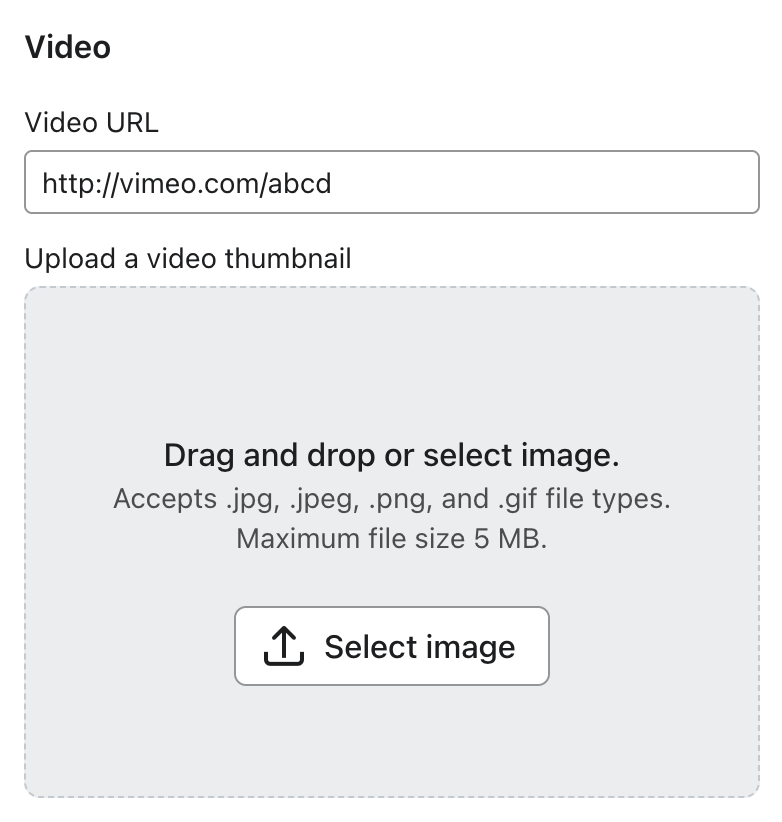
Task: Click the Maximum file size 5 MB text
Action: coord(391,539)
